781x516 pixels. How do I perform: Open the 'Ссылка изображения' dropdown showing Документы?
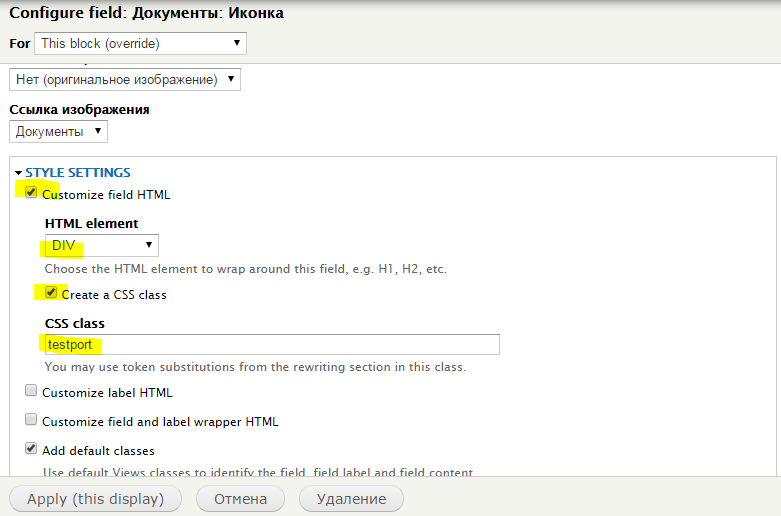[x=58, y=131]
